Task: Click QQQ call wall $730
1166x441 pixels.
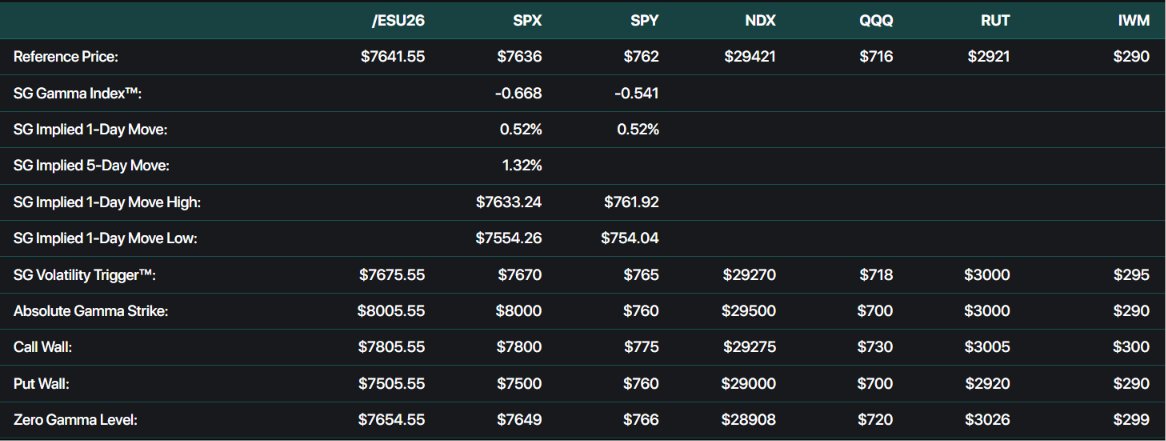Action: coord(875,347)
